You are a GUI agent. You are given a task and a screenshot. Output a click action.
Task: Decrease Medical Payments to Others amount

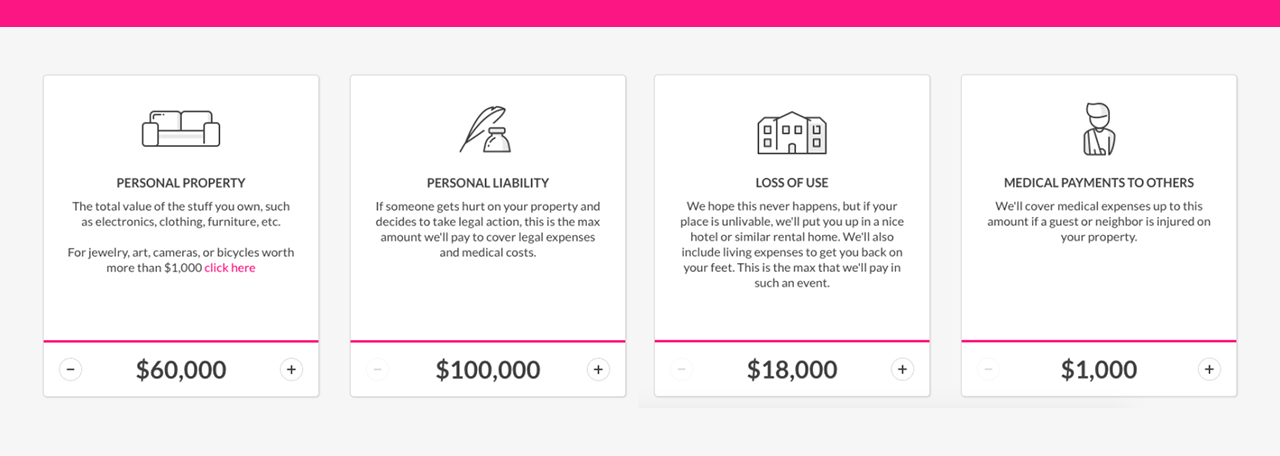point(988,369)
